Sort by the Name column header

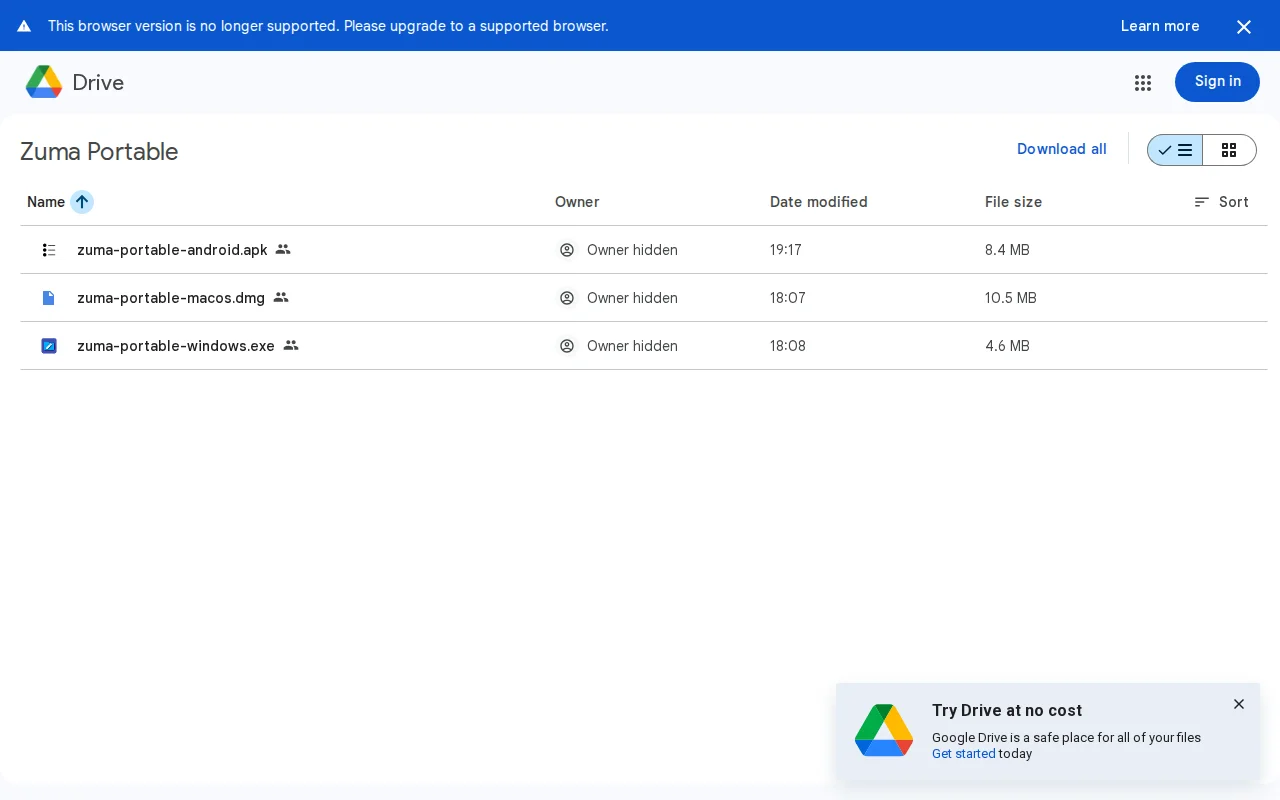tap(46, 202)
